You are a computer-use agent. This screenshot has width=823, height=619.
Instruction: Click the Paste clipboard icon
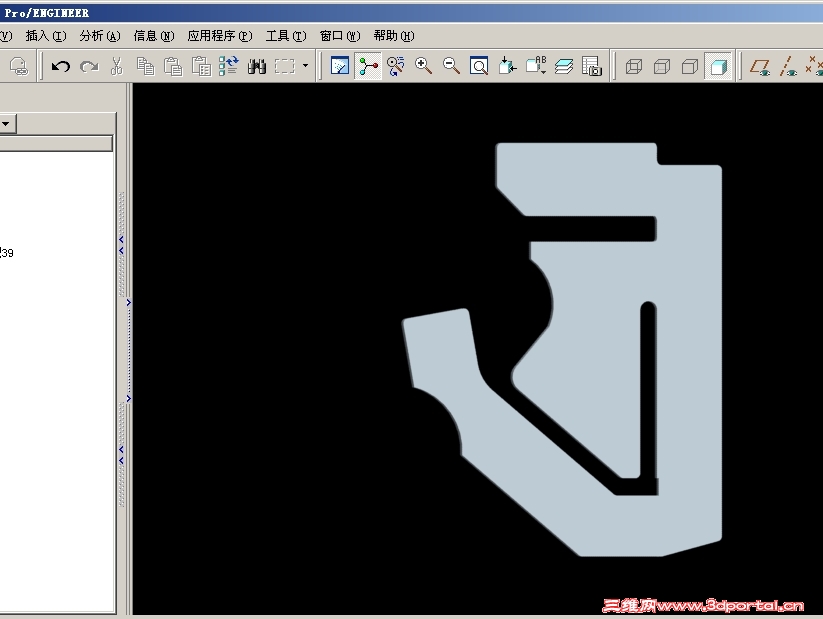(173, 66)
